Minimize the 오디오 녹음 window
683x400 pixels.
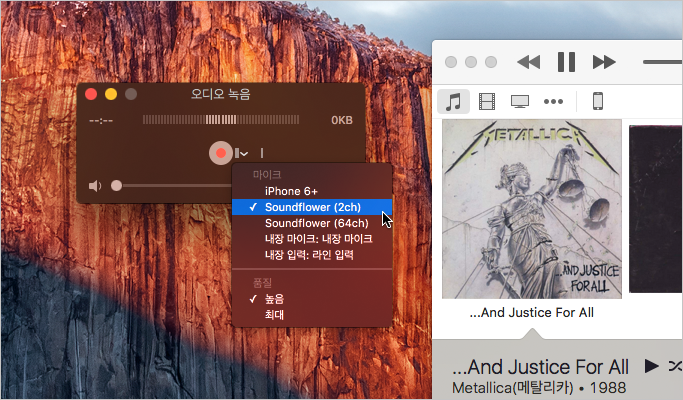pos(111,94)
